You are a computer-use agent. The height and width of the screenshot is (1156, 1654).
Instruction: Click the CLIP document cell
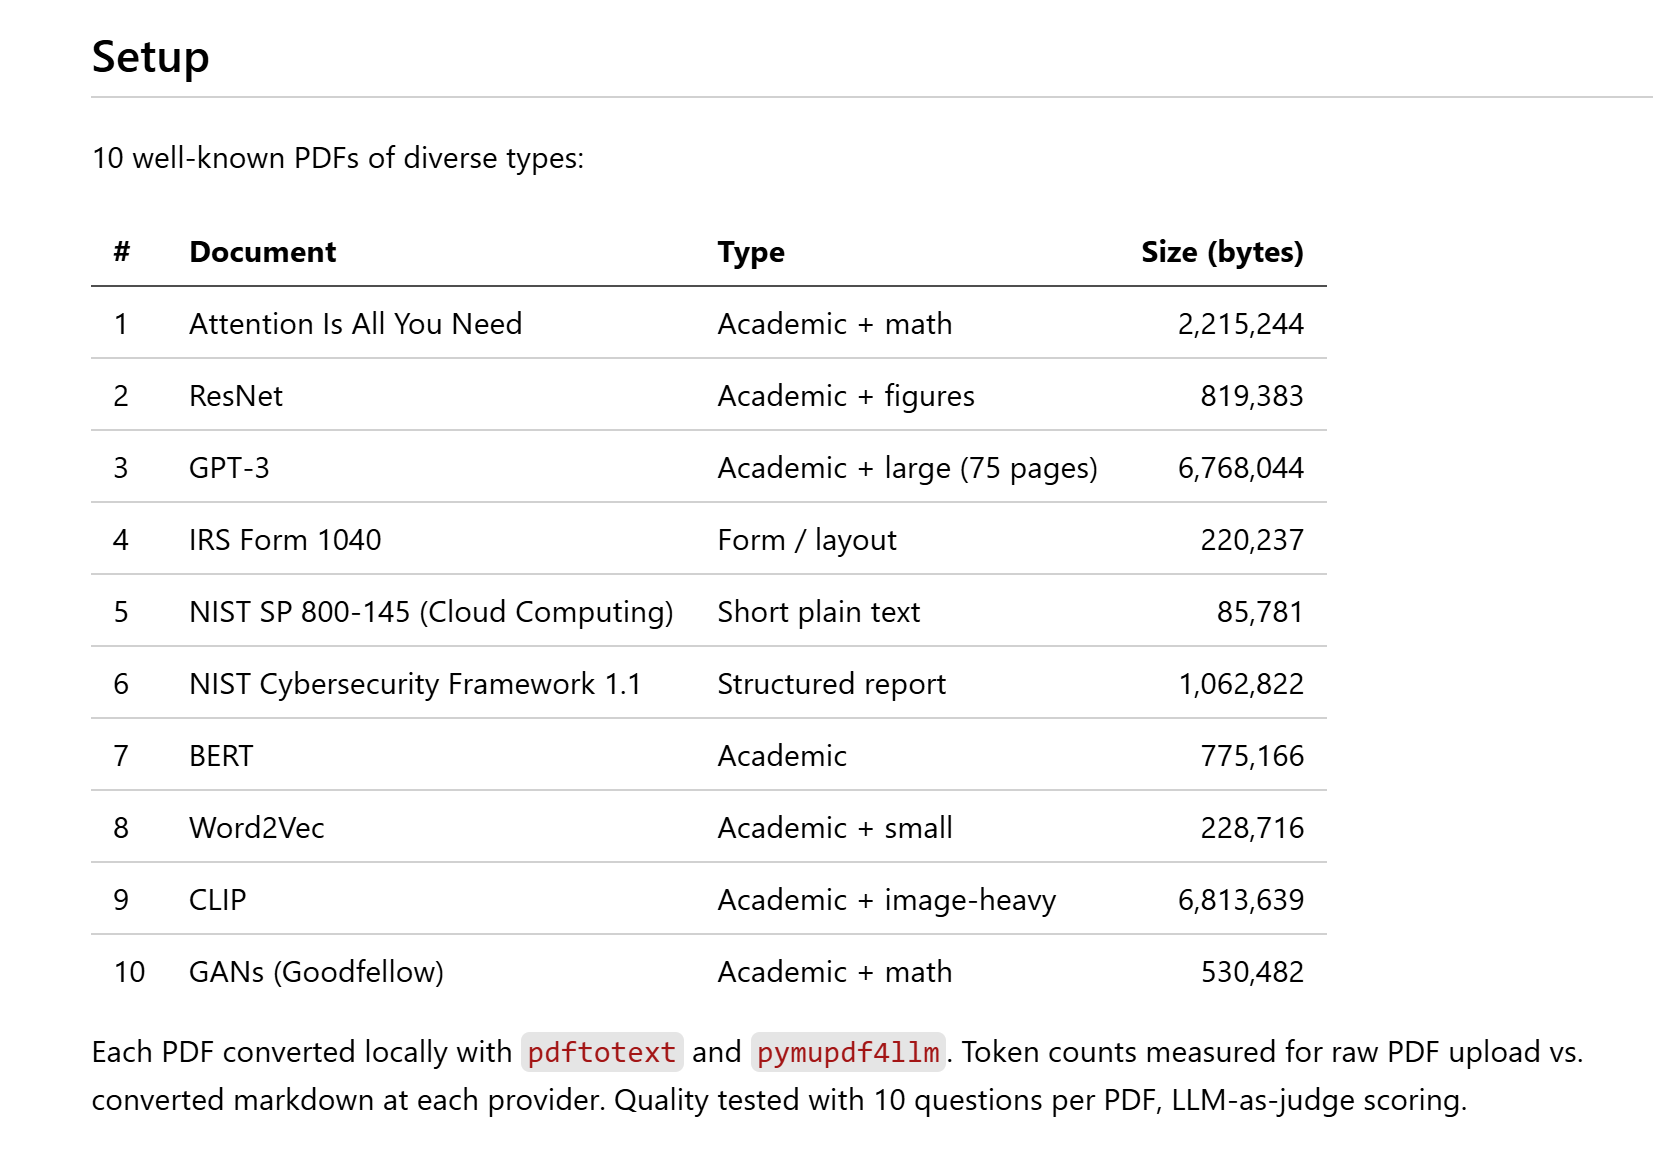[x=217, y=900]
